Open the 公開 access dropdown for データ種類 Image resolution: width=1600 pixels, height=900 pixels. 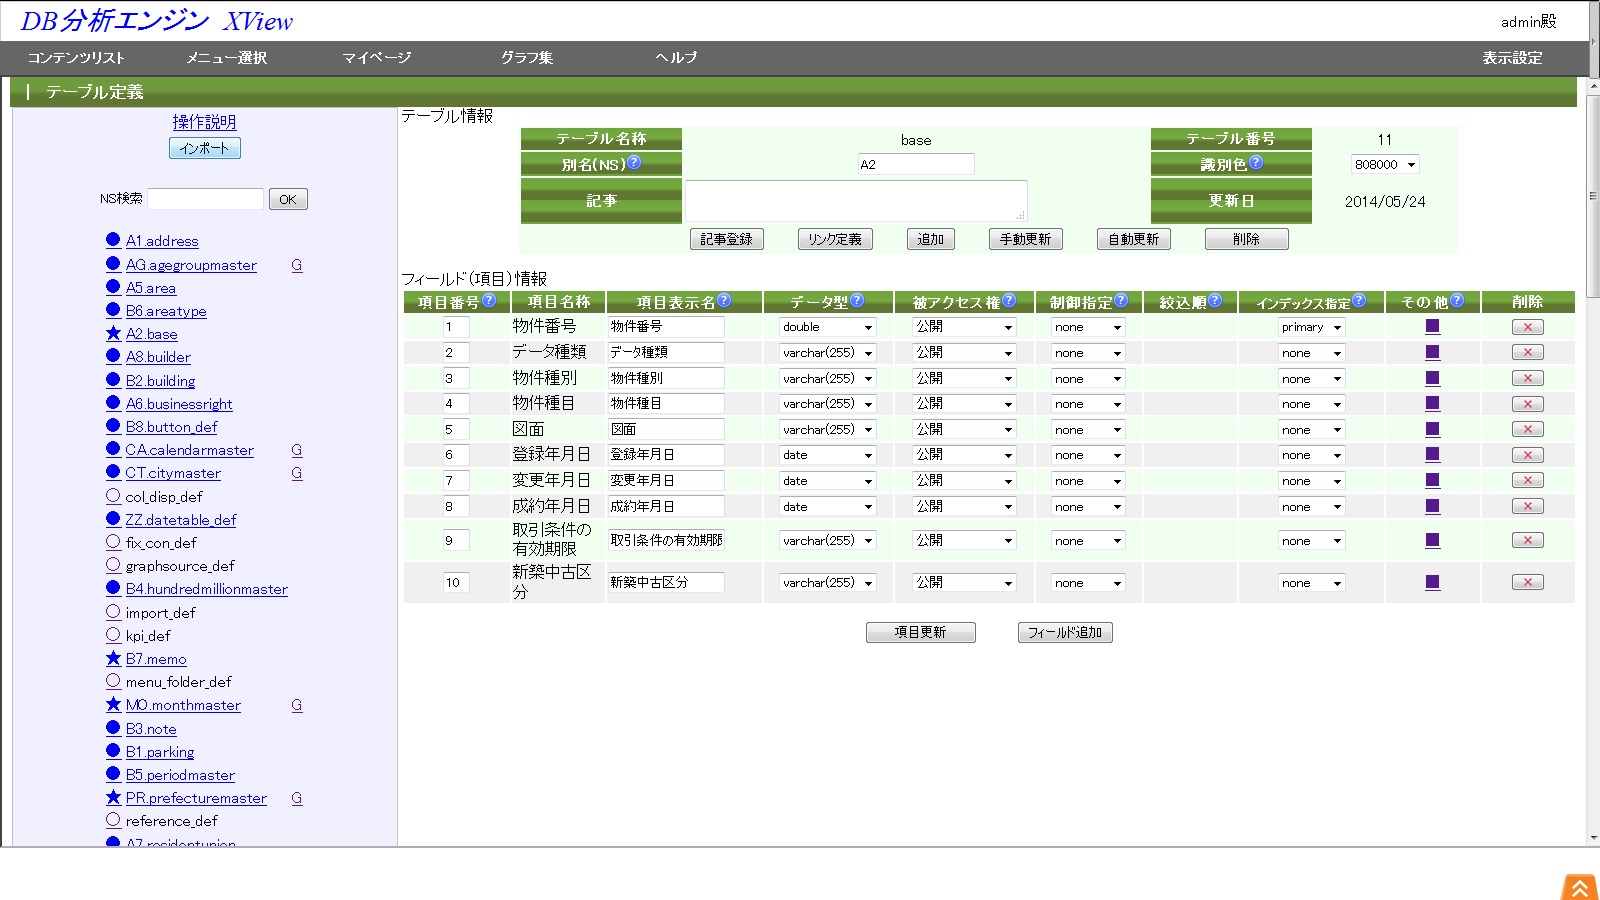[x=962, y=353]
